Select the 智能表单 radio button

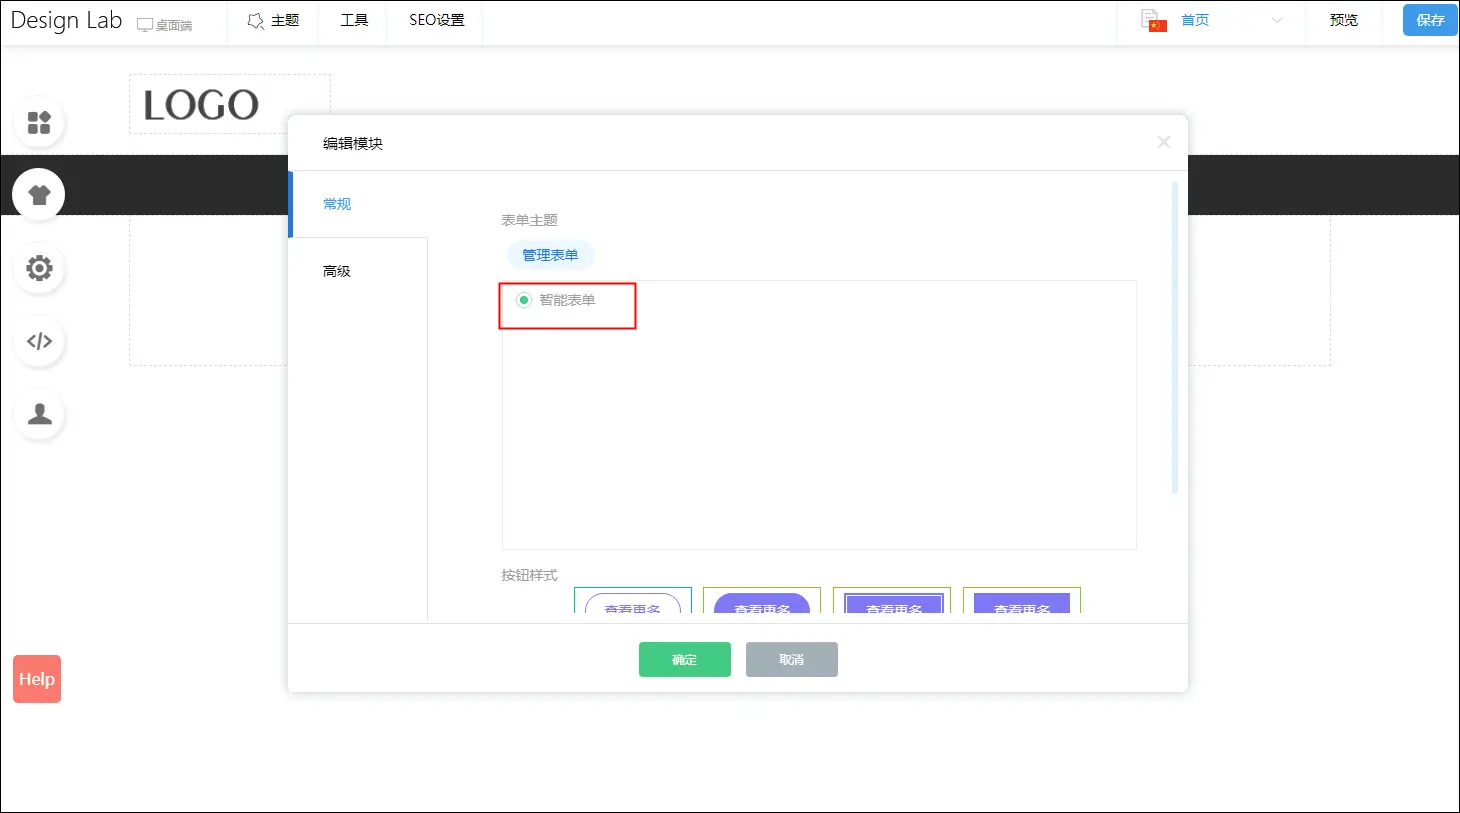coord(523,300)
